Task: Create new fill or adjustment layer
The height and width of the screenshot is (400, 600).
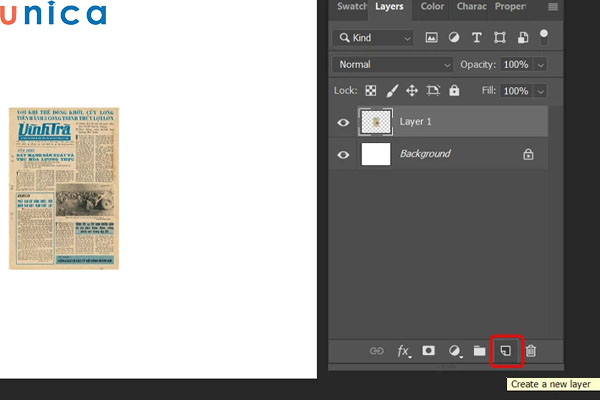Action: (455, 351)
